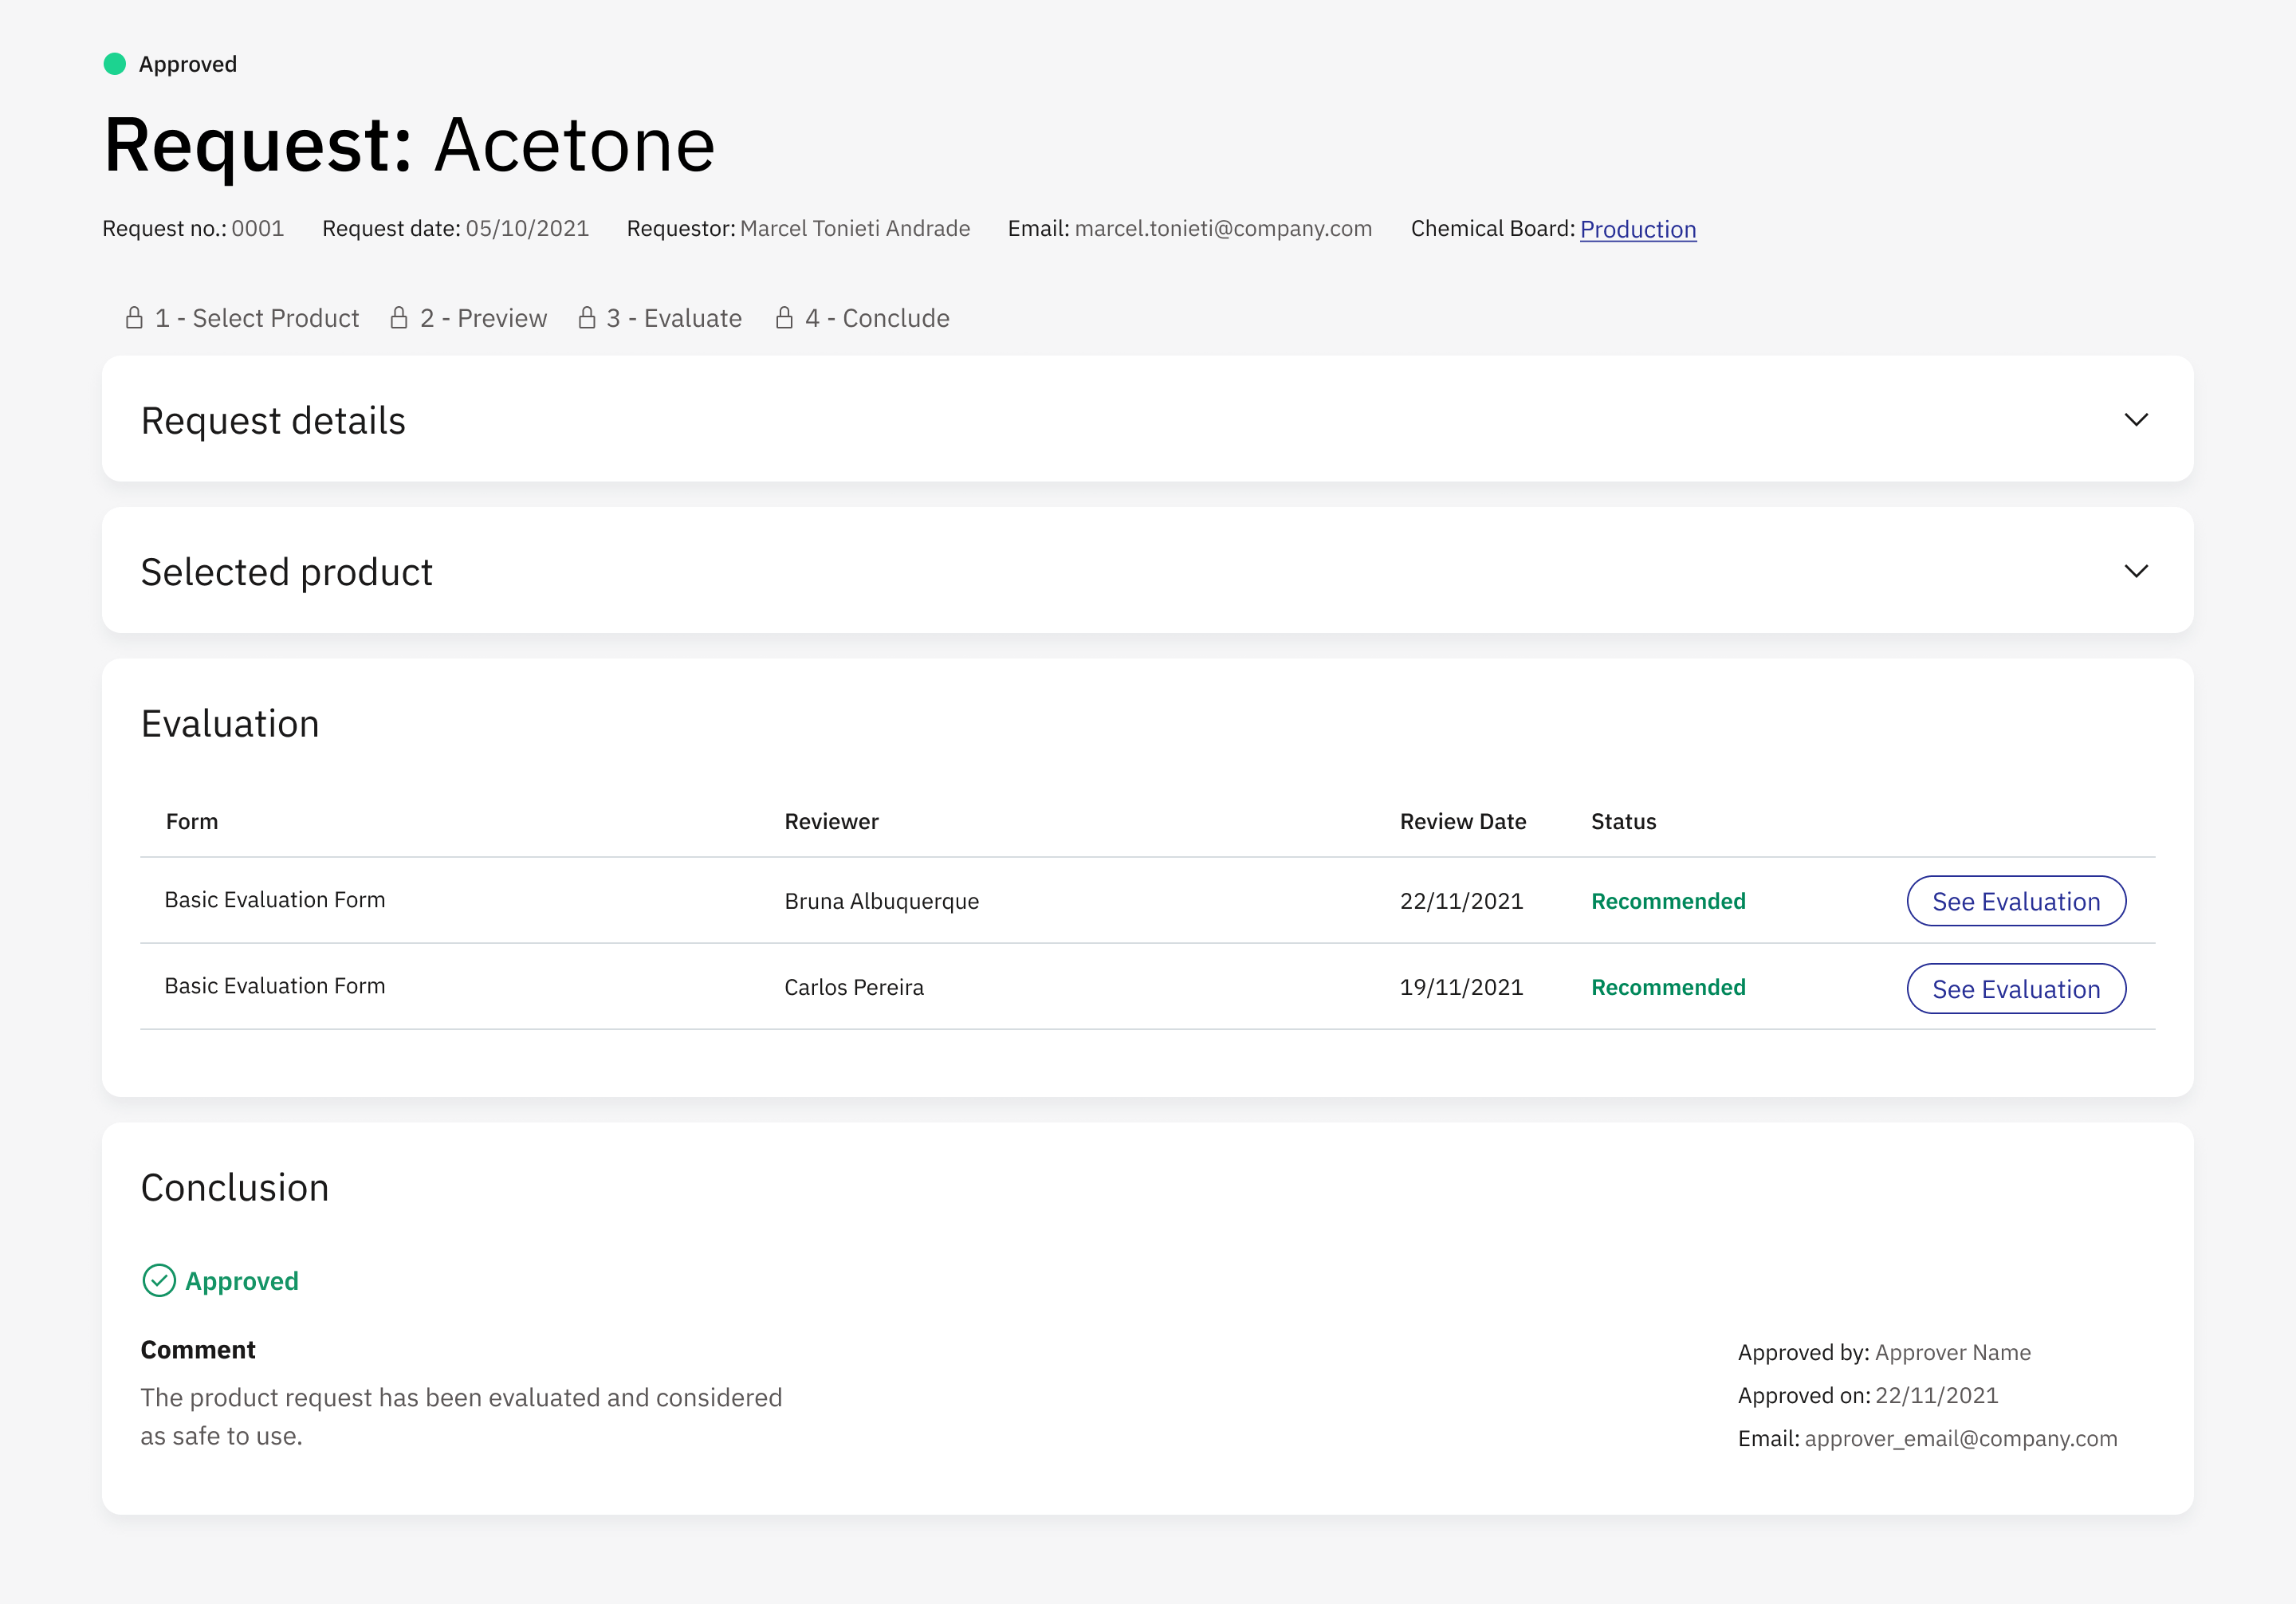Click the Reviewer column header
Screen dimensions: 2296x1604
click(x=831, y=821)
